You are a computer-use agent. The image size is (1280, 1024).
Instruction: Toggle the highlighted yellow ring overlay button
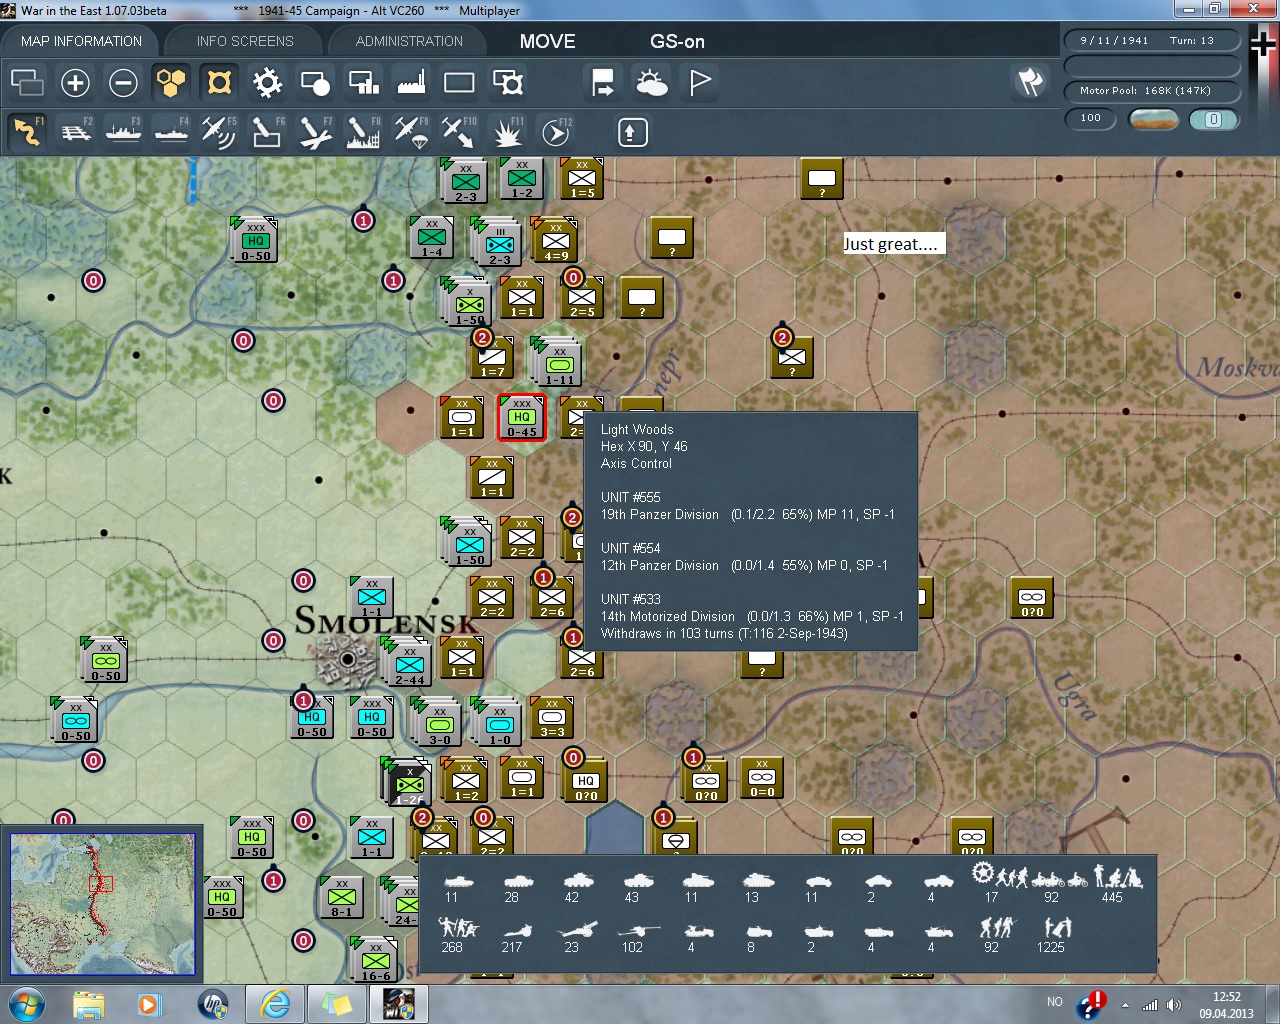219,82
